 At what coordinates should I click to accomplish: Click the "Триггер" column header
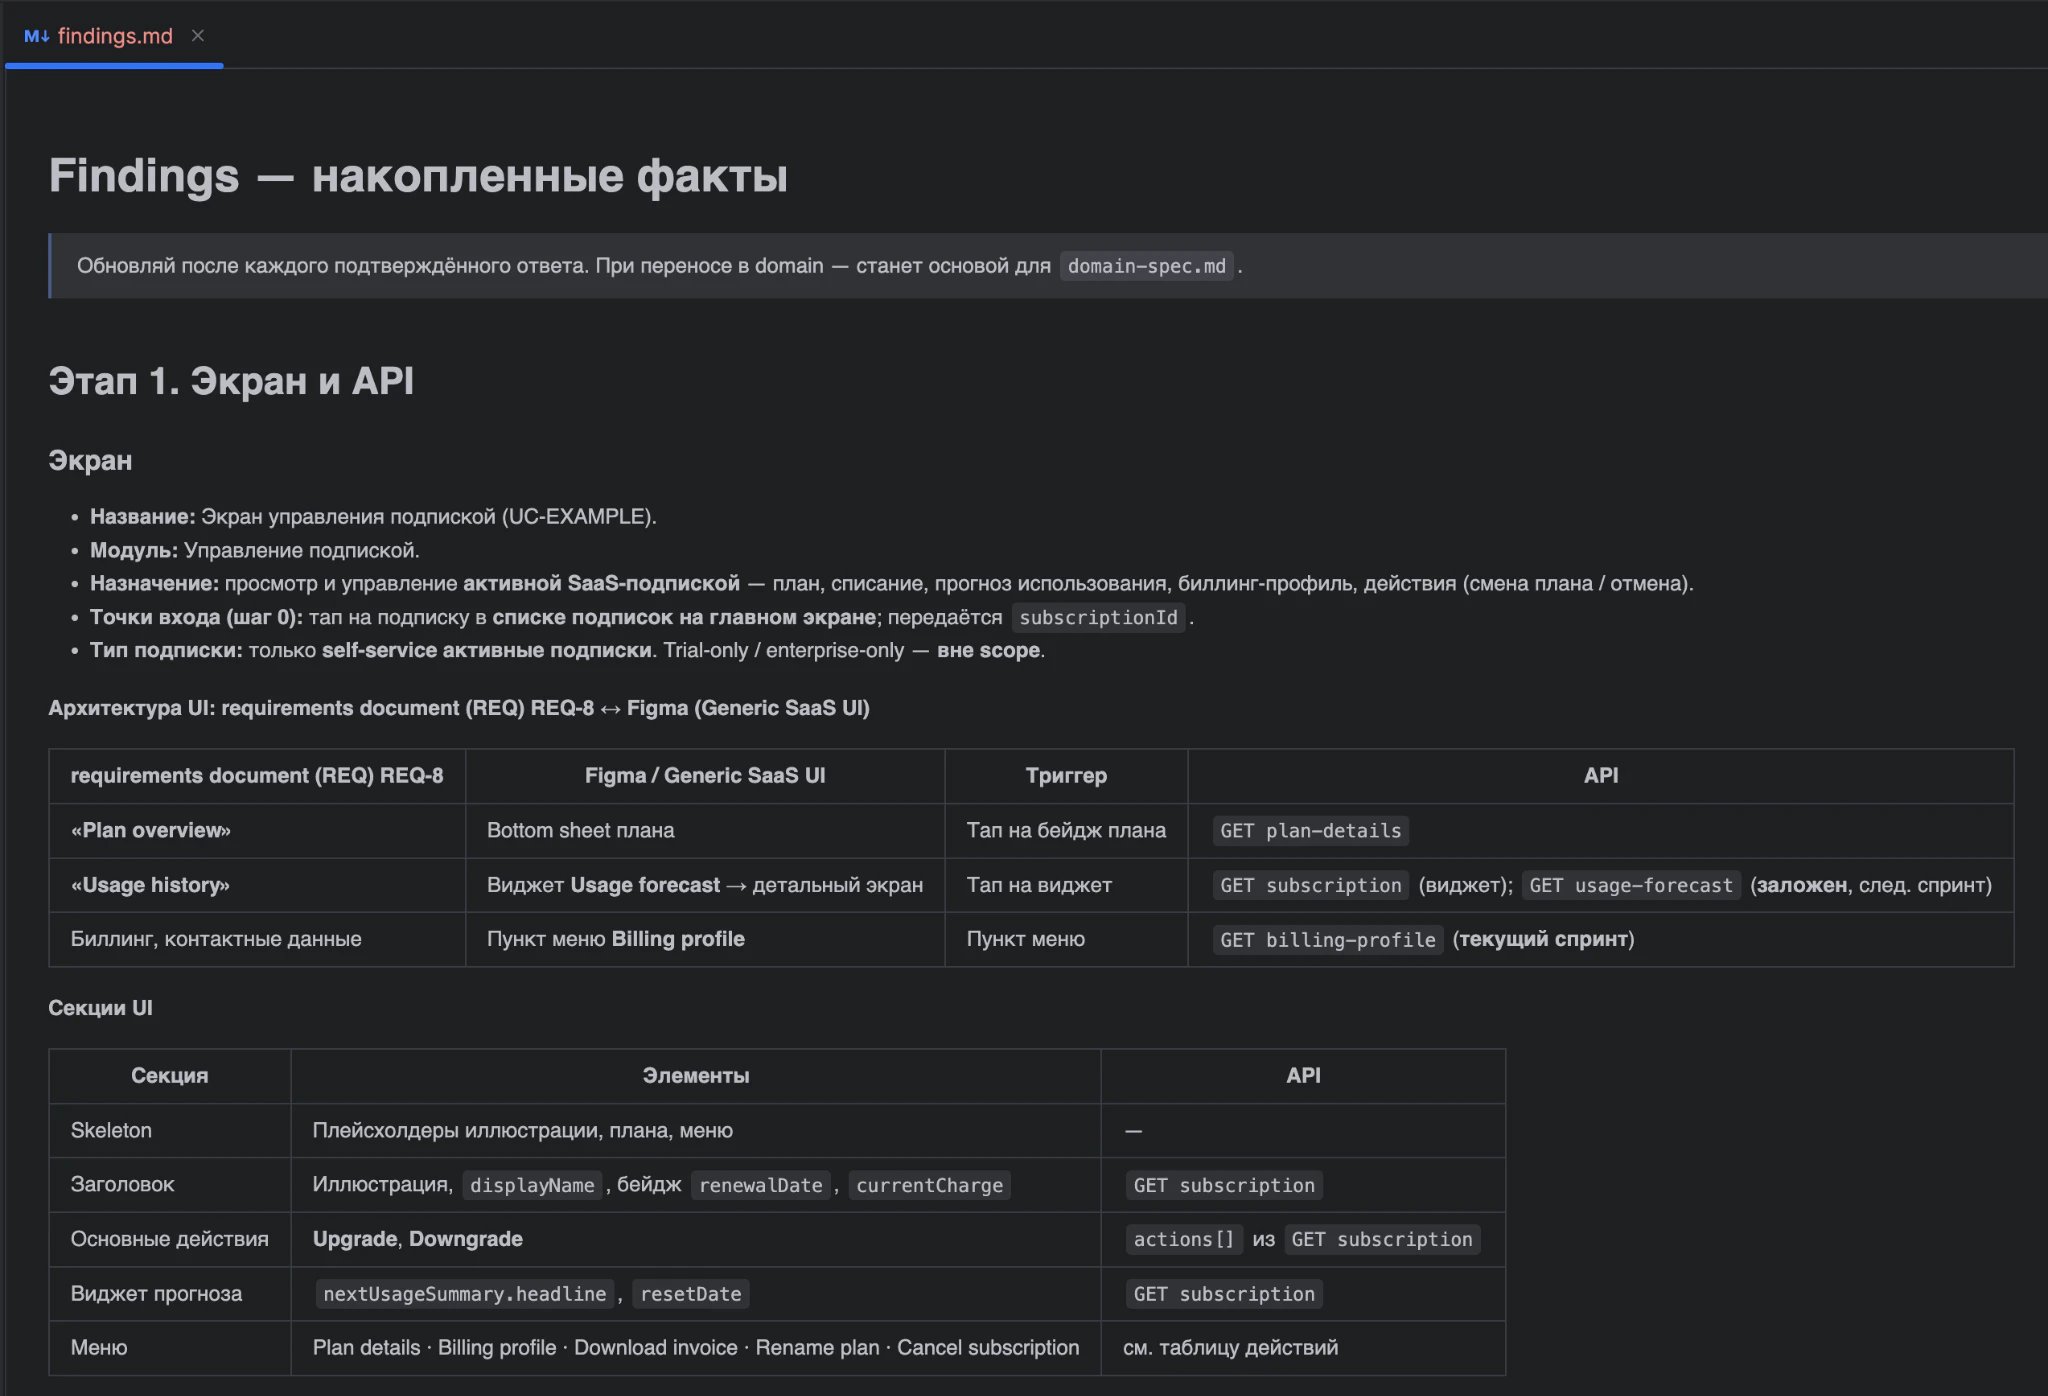coord(1066,776)
